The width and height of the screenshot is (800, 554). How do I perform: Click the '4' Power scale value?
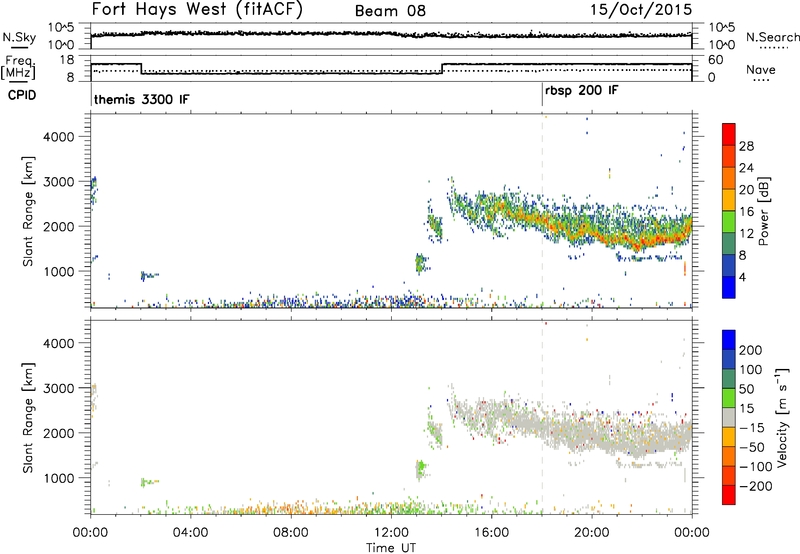click(x=742, y=277)
